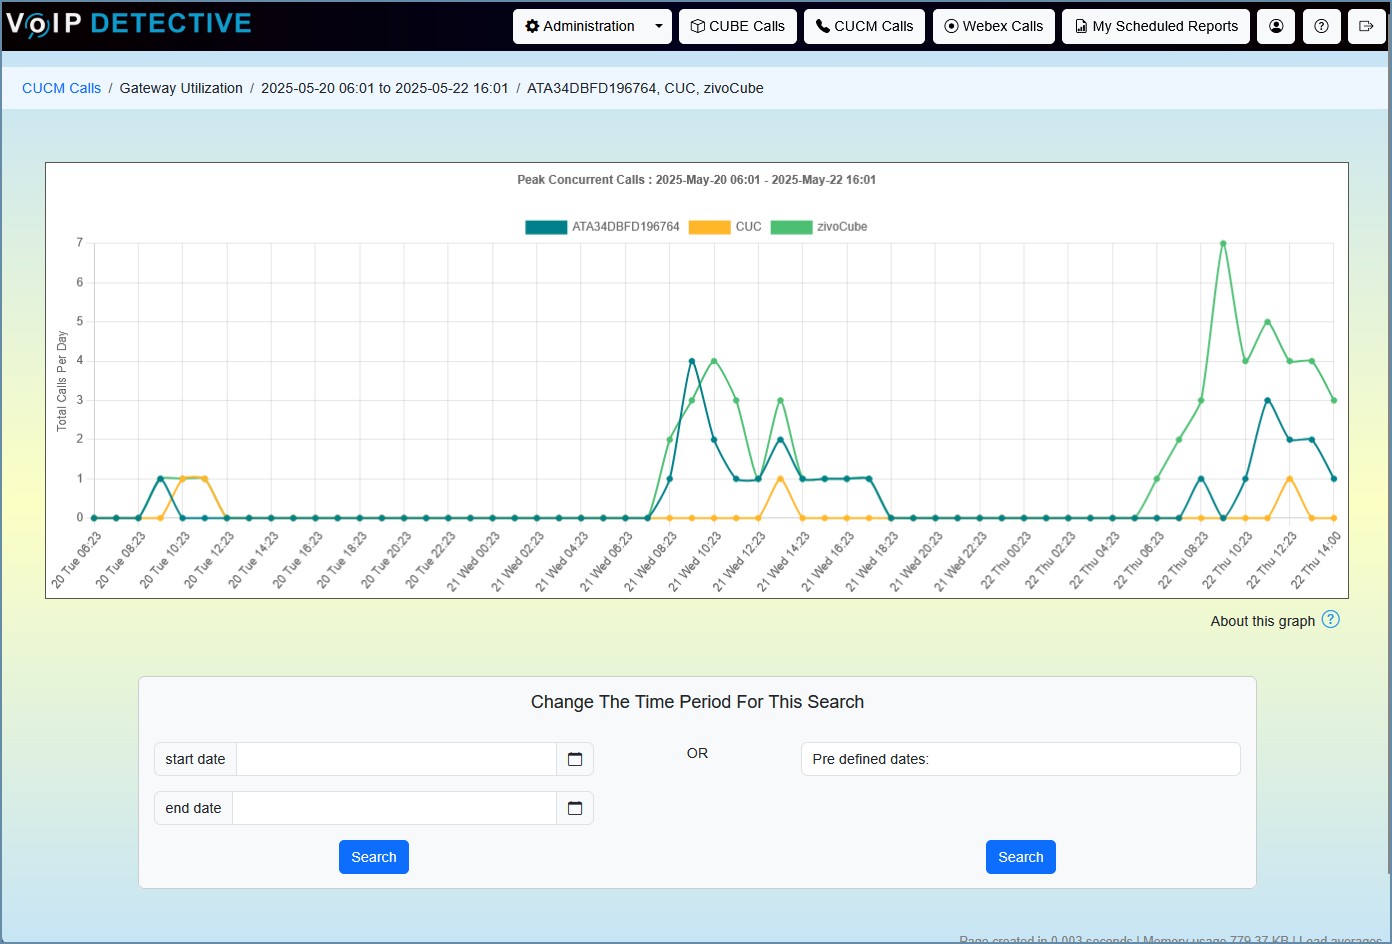Click the Change The Time Period heading
The image size is (1392, 944).
pos(697,702)
